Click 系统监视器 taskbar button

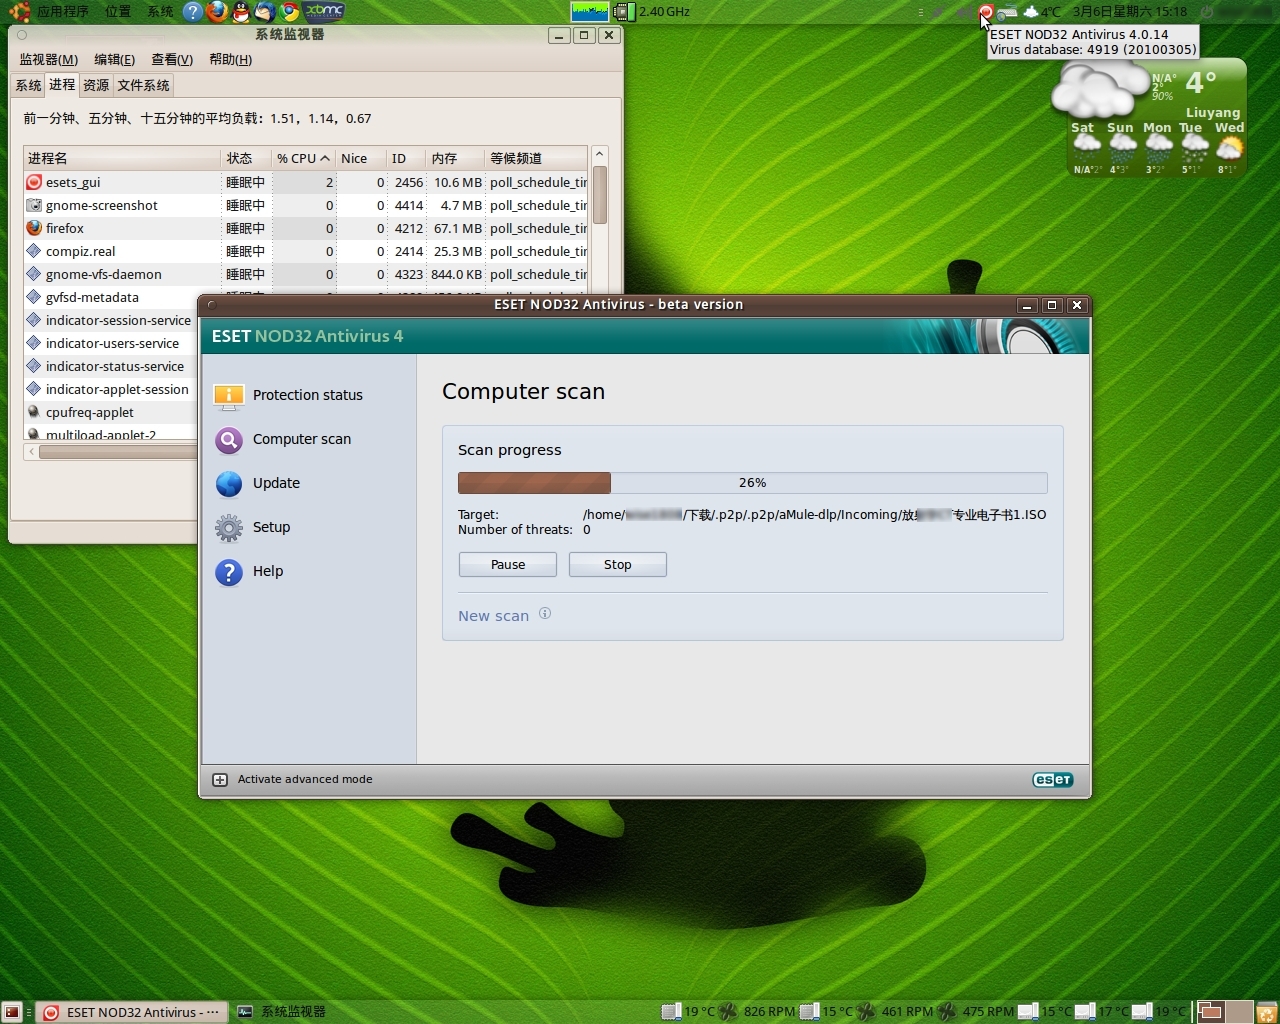[x=282, y=1012]
